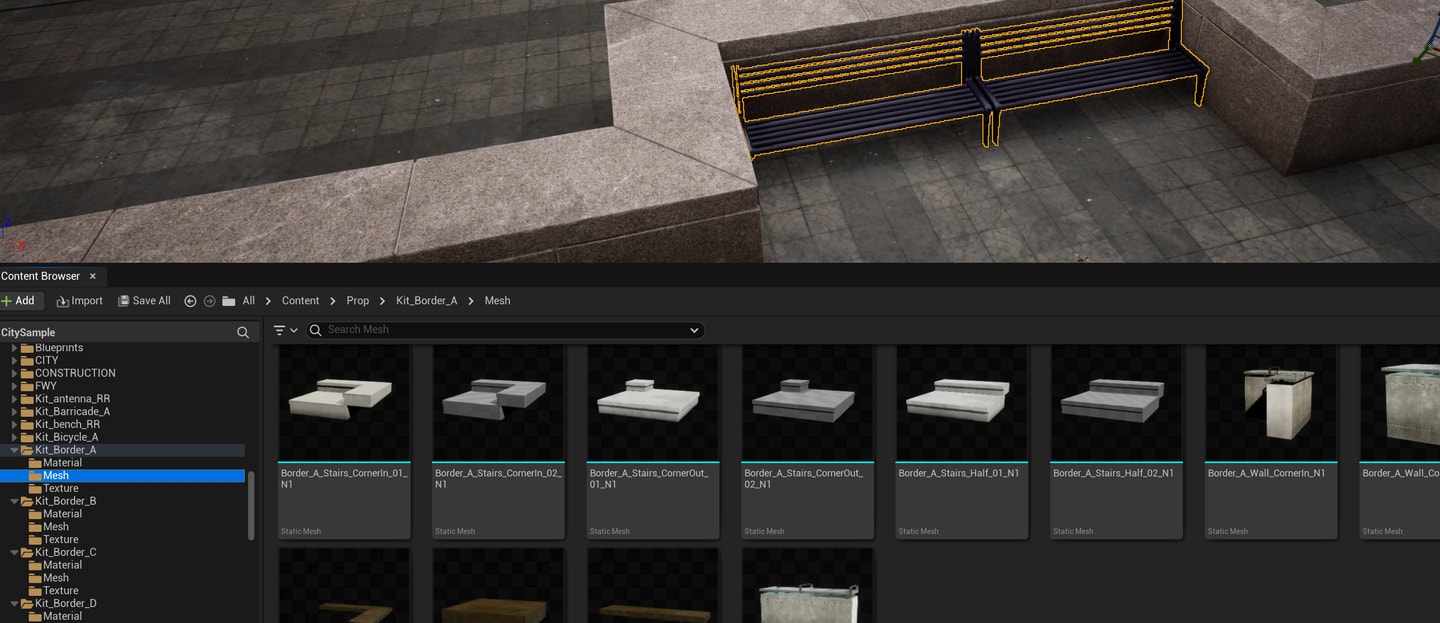Click Mesh folder icon under Kit_Border_C
Screen dimensions: 1440x623
(35, 578)
